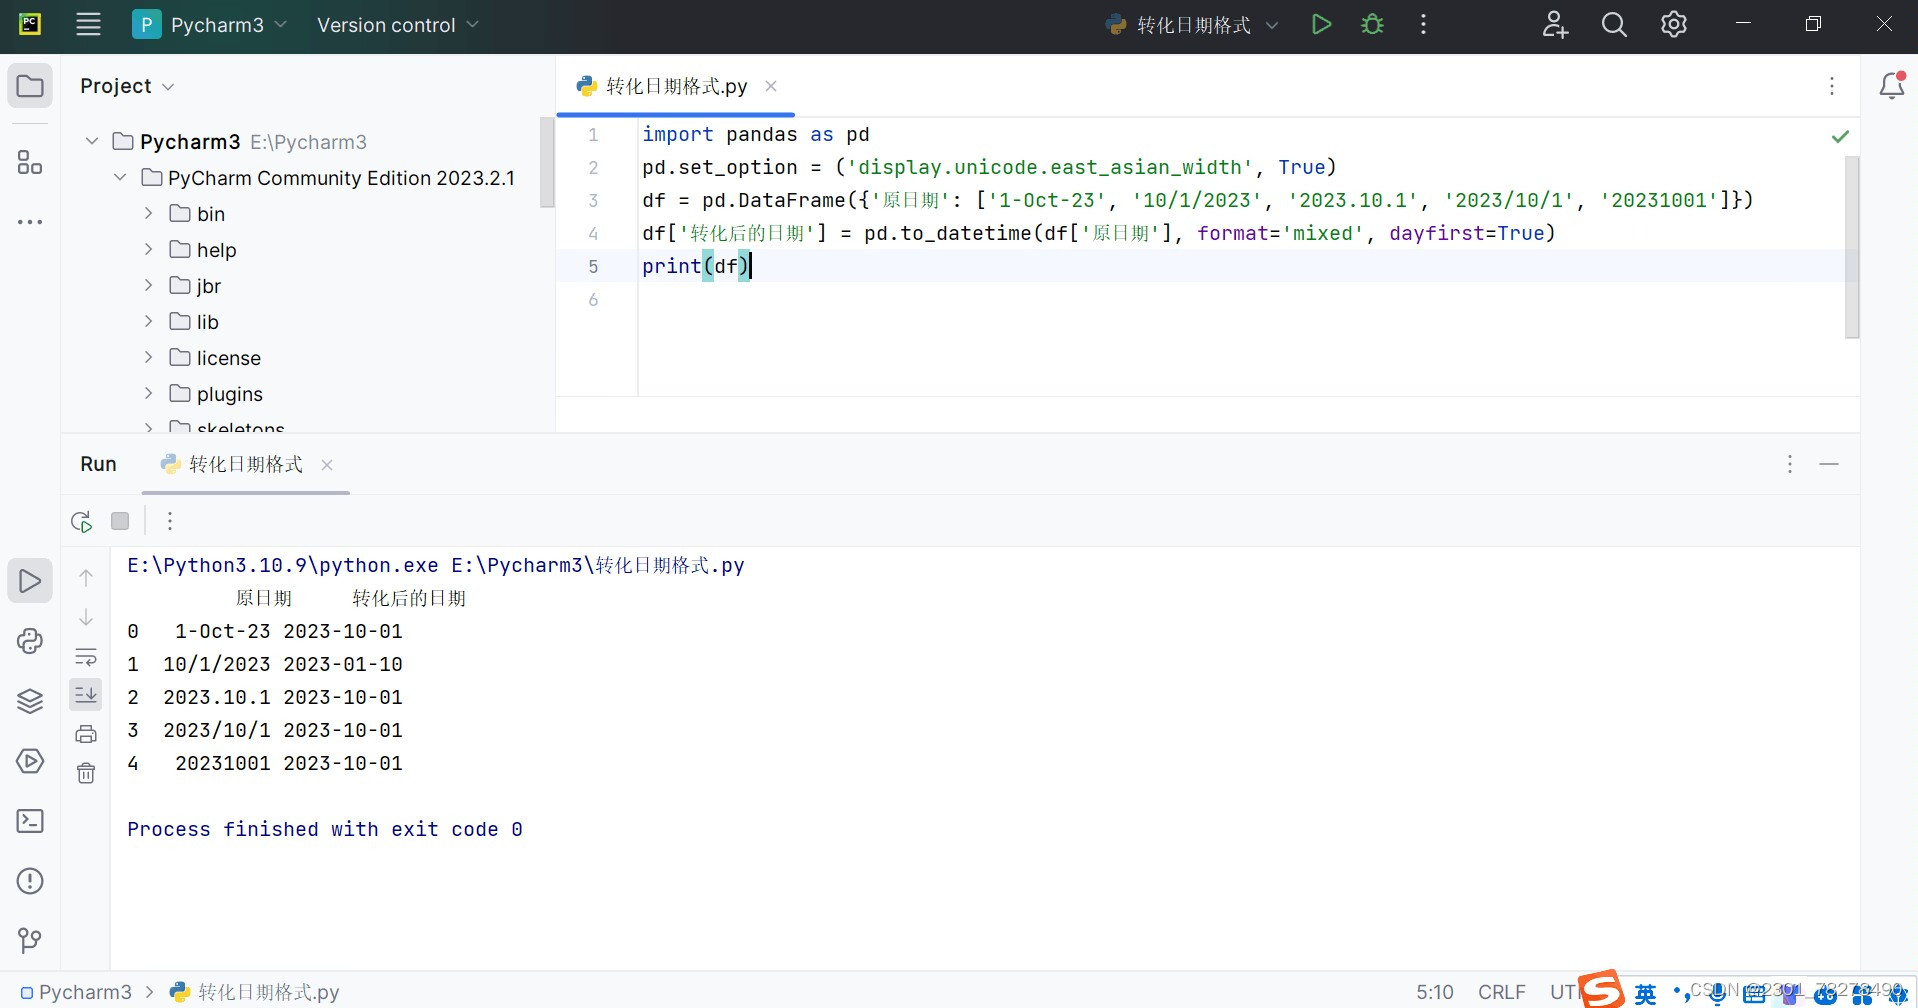Viewport: 1918px width, 1008px height.
Task: Toggle the Run tool window
Action: click(x=30, y=580)
